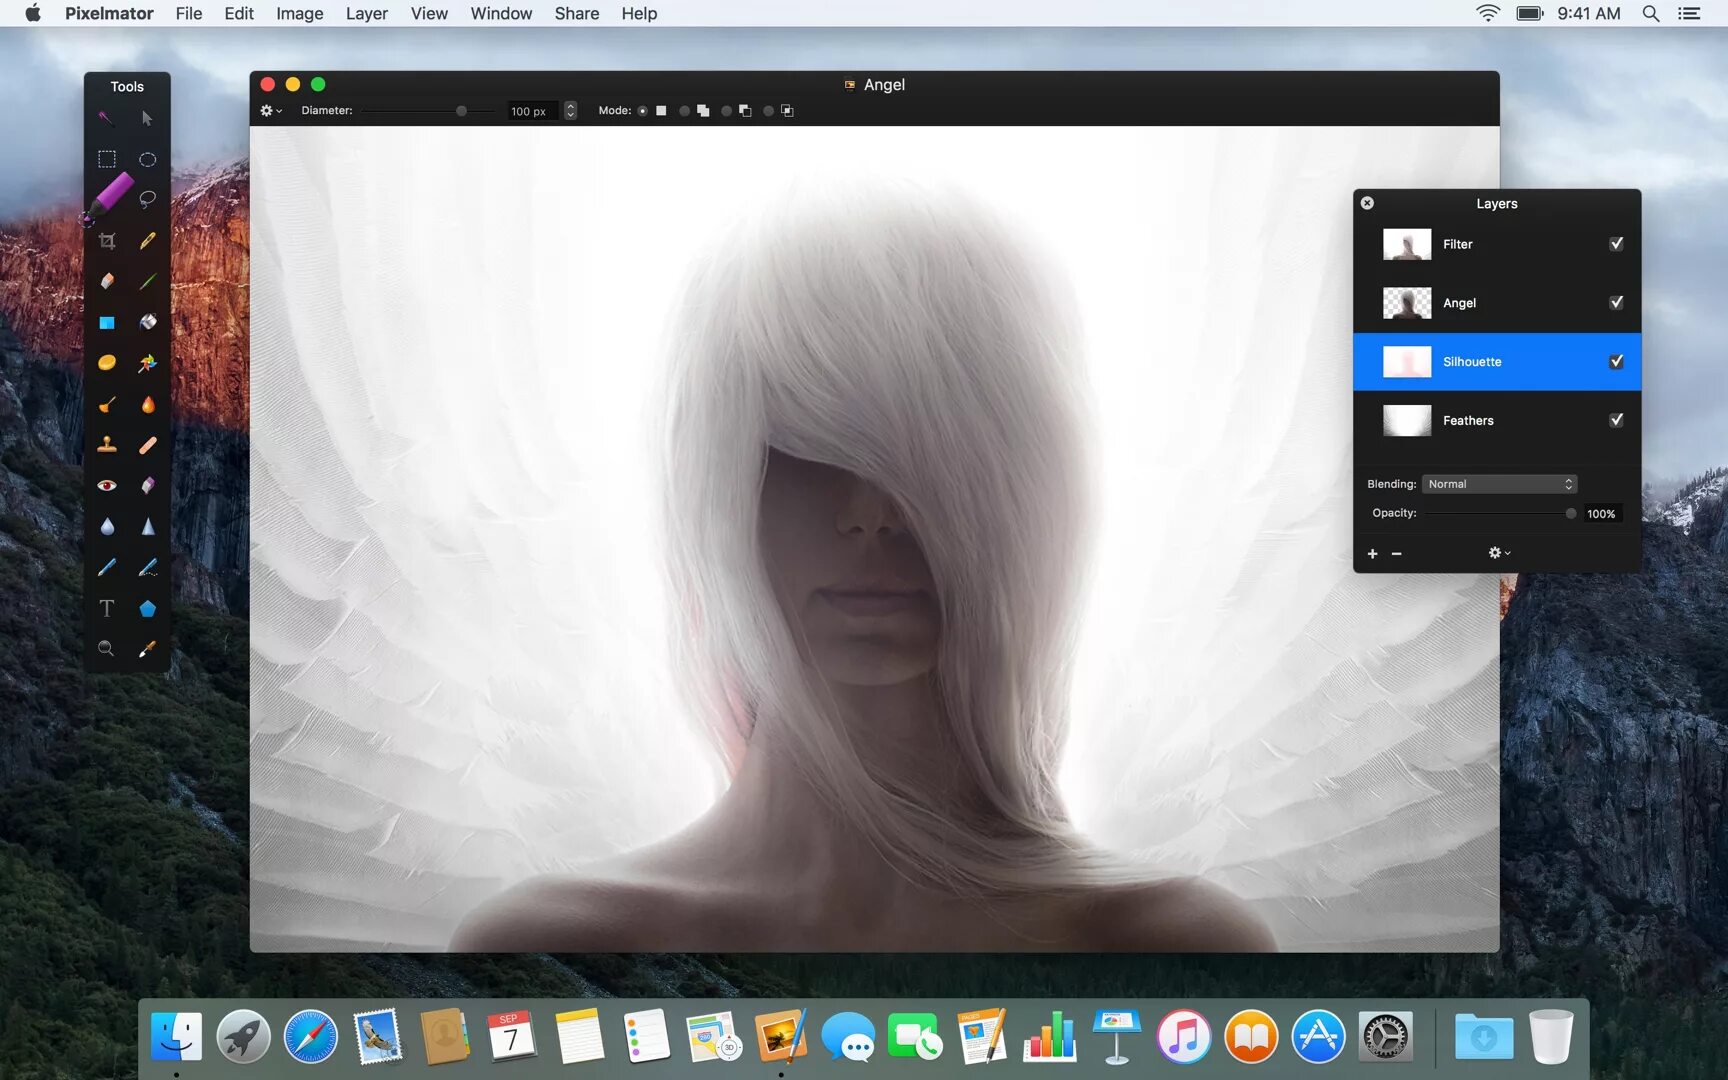The height and width of the screenshot is (1080, 1728).
Task: Select the Rectangular Marquee tool
Action: click(107, 159)
